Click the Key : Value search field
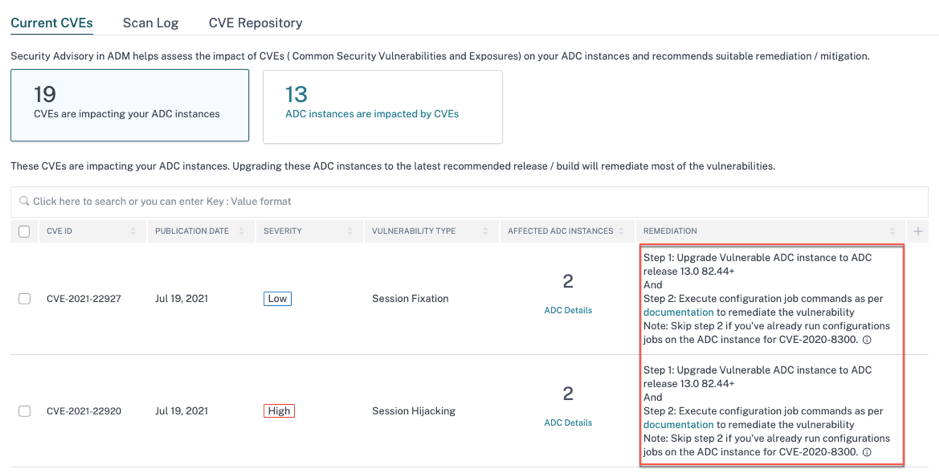Viewport: 939px width, 472px height. point(470,201)
